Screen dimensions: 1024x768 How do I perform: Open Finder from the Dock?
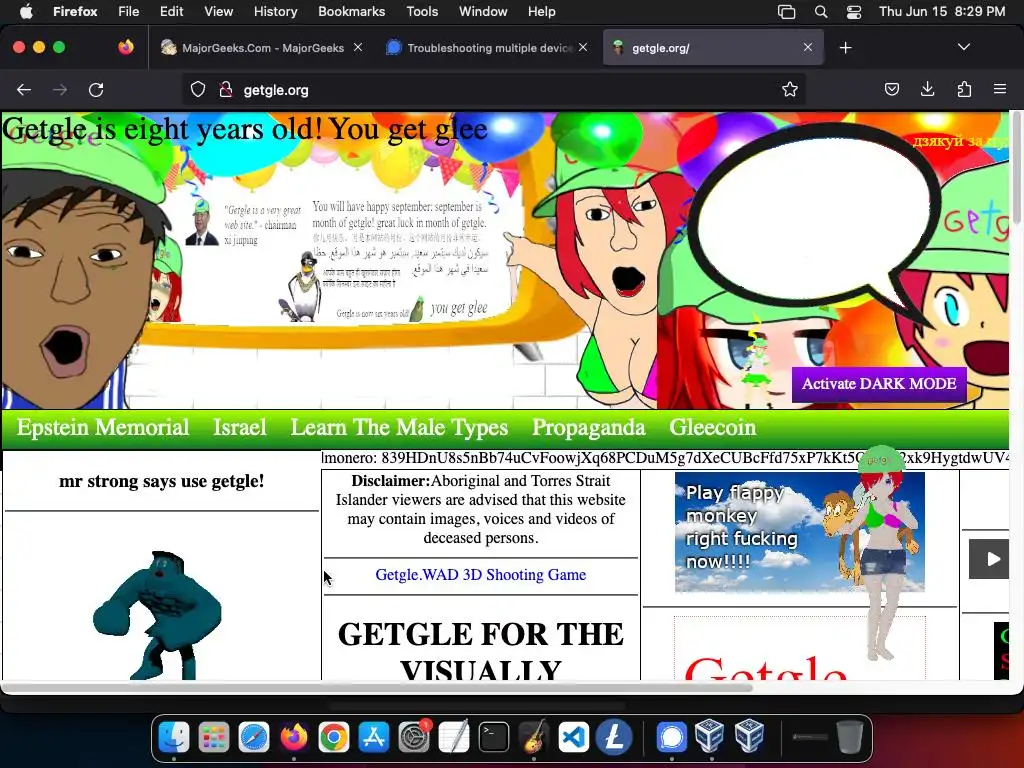coord(174,737)
